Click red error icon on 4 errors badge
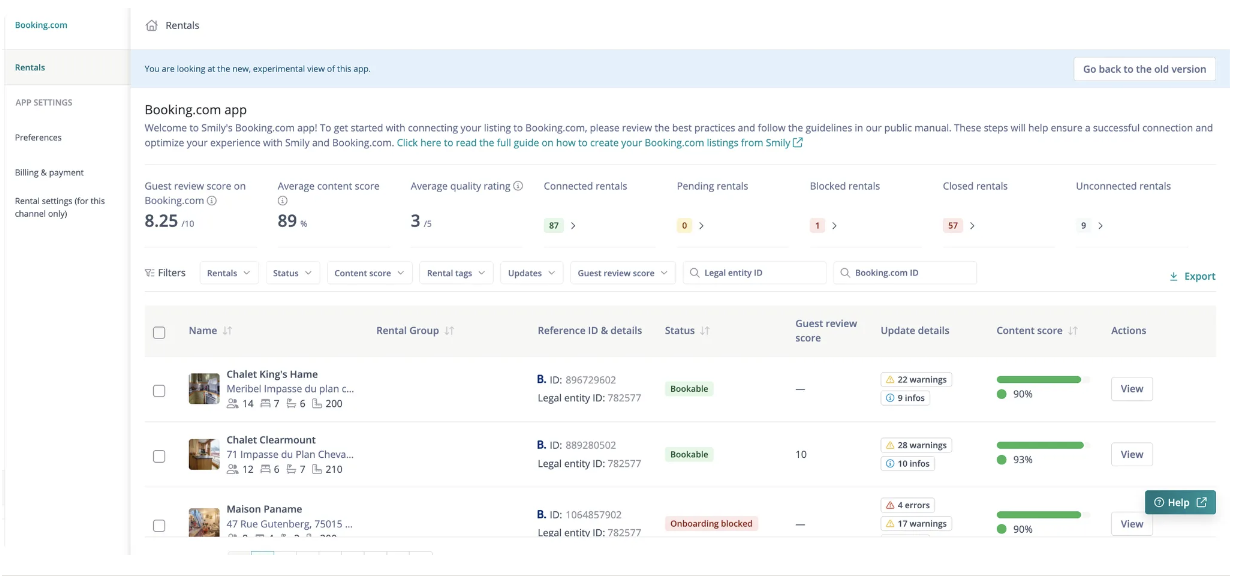This screenshot has width=1236, height=588. pyautogui.click(x=890, y=505)
